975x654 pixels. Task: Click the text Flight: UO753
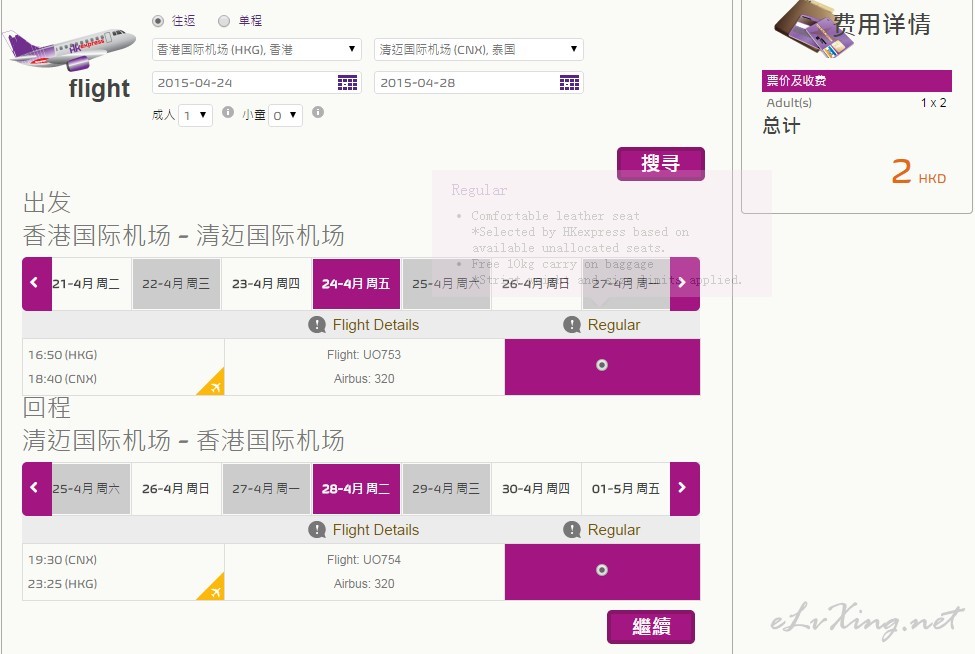[x=364, y=355]
